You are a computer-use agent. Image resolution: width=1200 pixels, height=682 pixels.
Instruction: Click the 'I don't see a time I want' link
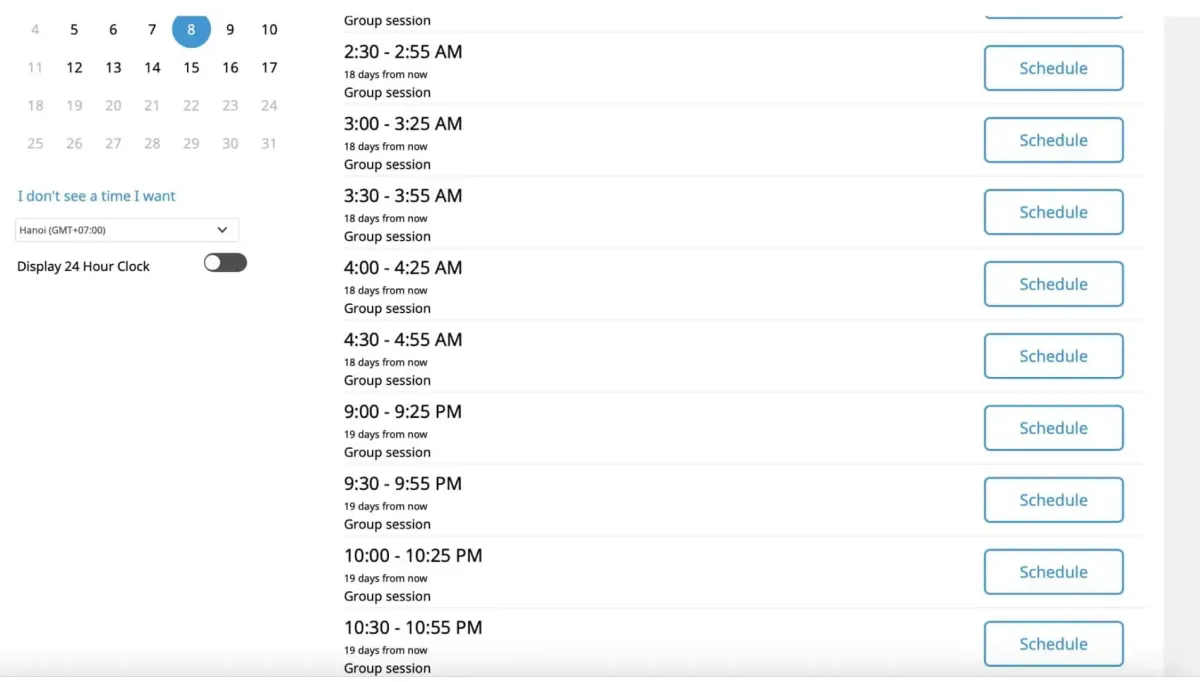[x=96, y=196]
